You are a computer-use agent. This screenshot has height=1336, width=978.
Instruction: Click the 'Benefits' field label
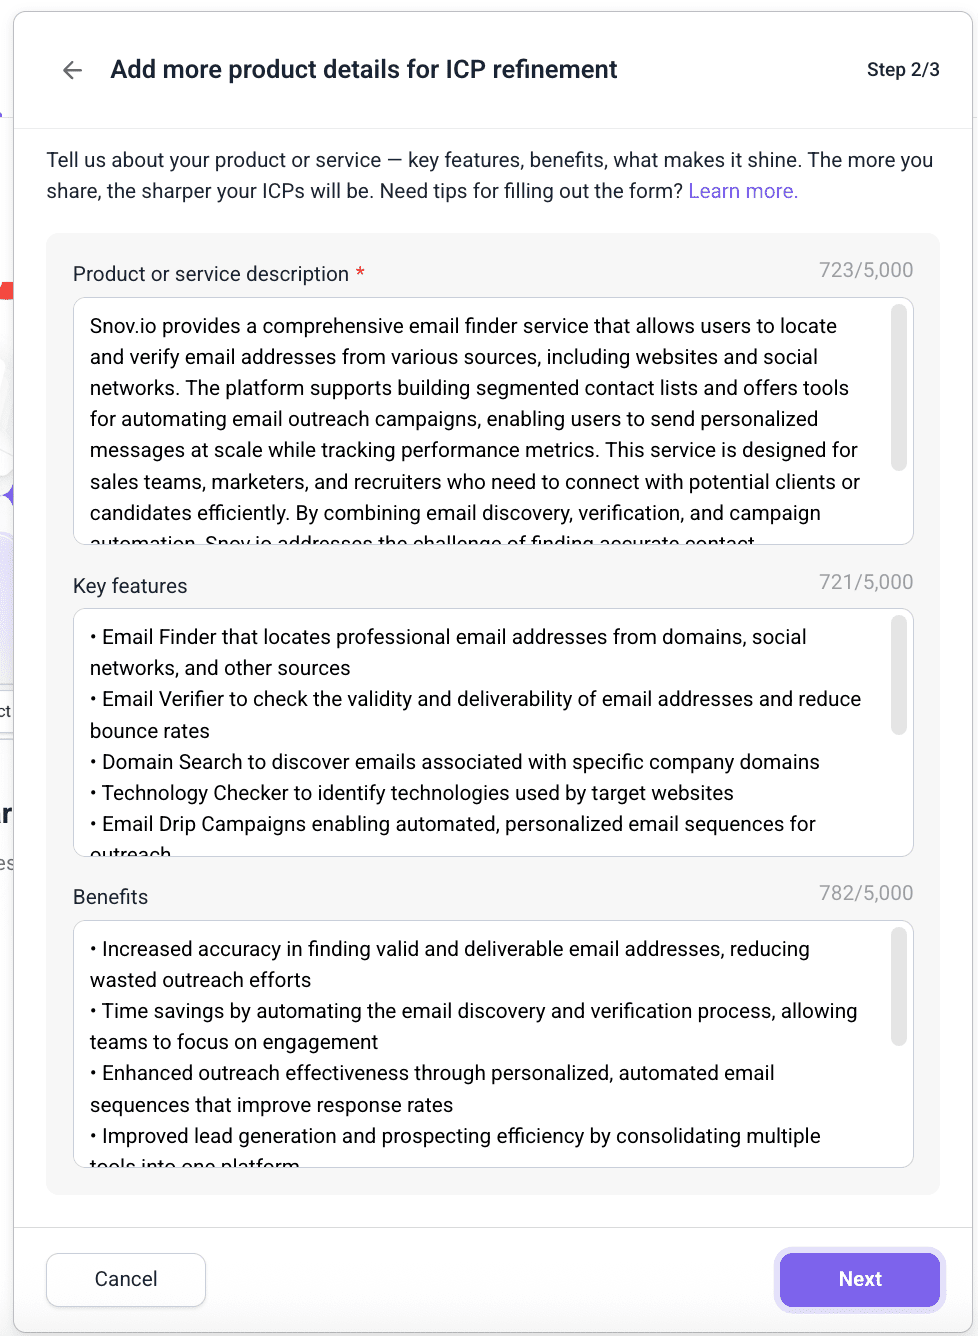pyautogui.click(x=110, y=897)
